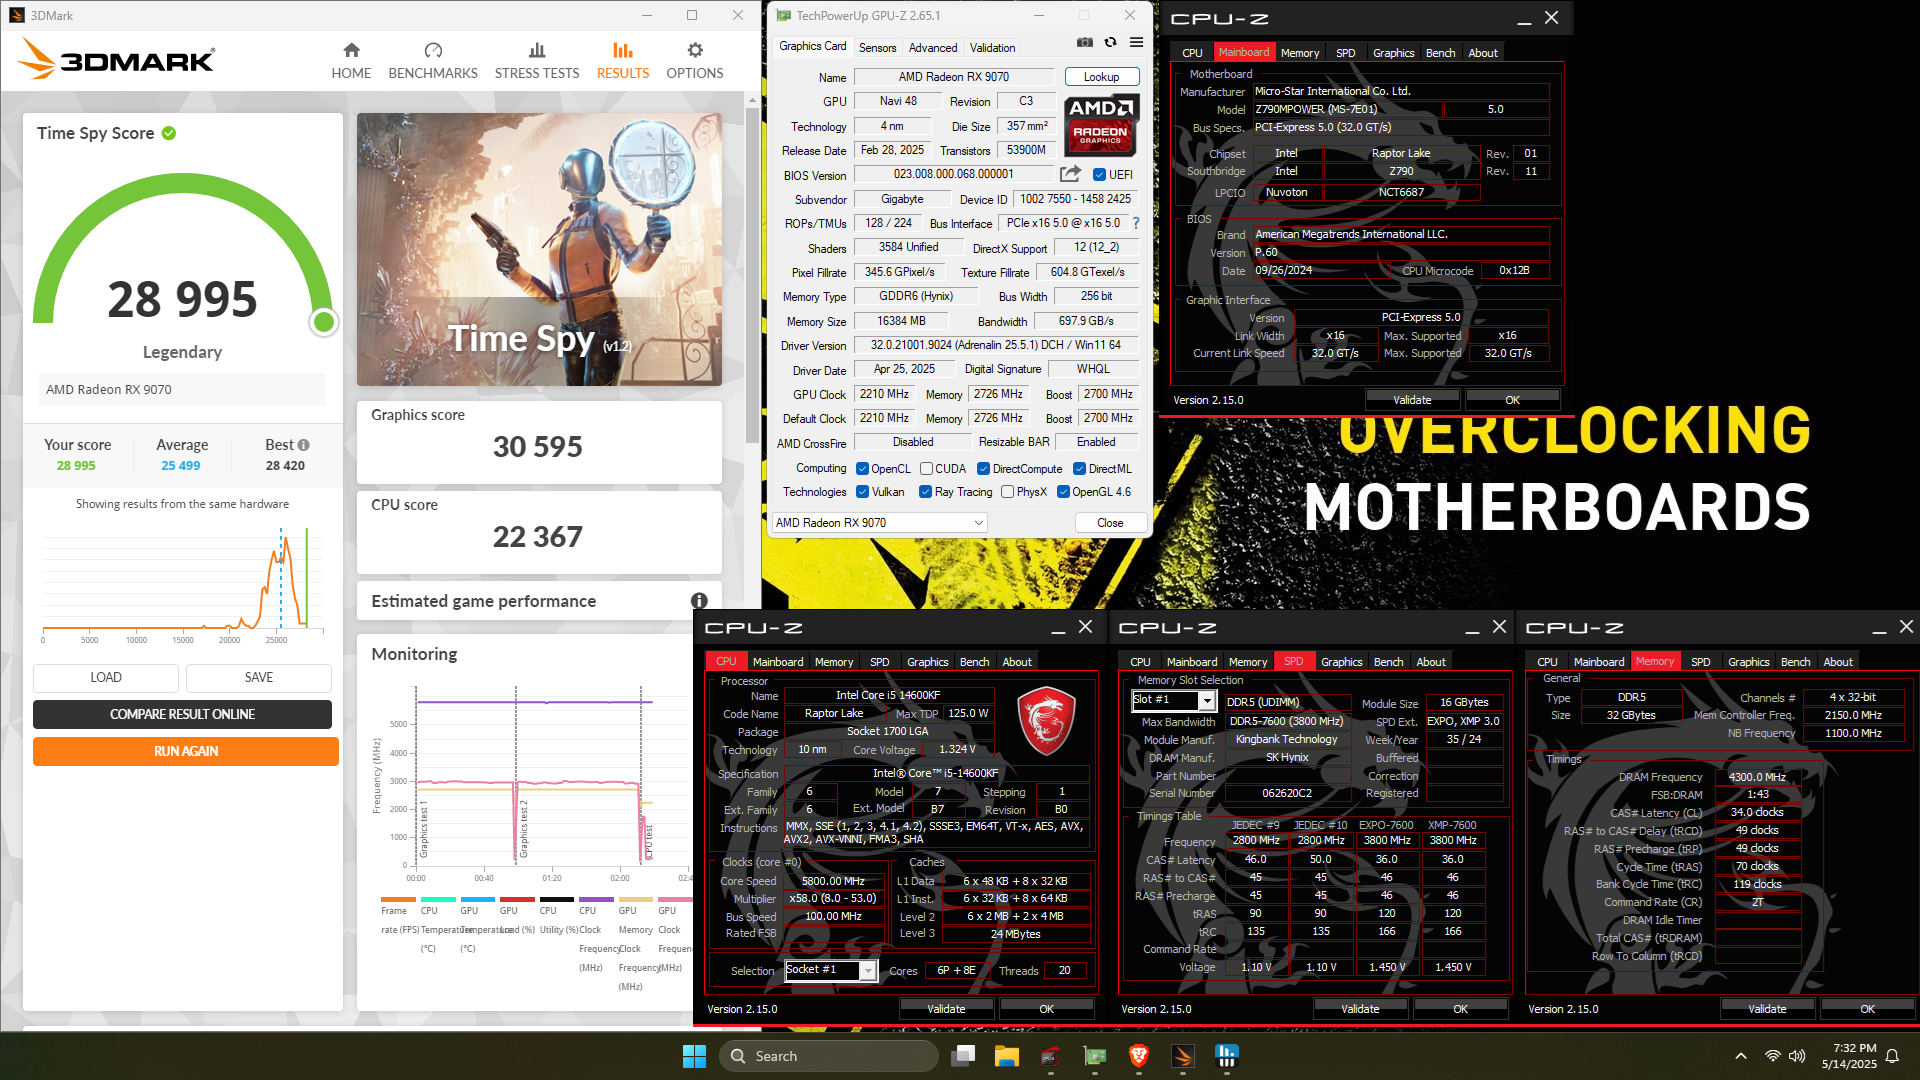Screen dimensions: 1920x1080
Task: Click the green verified checkmark beside Time Spy Score
Action: tap(169, 133)
